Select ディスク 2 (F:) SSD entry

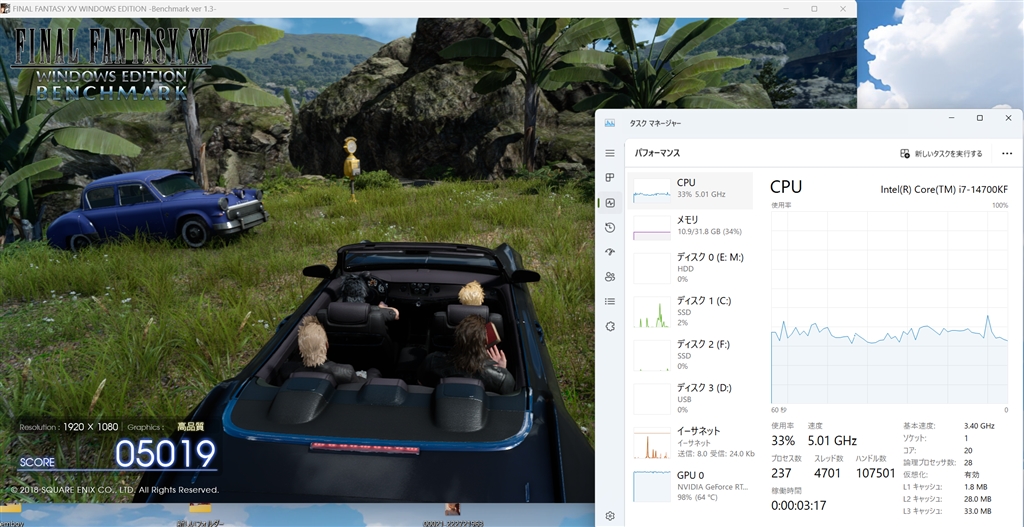coord(690,355)
